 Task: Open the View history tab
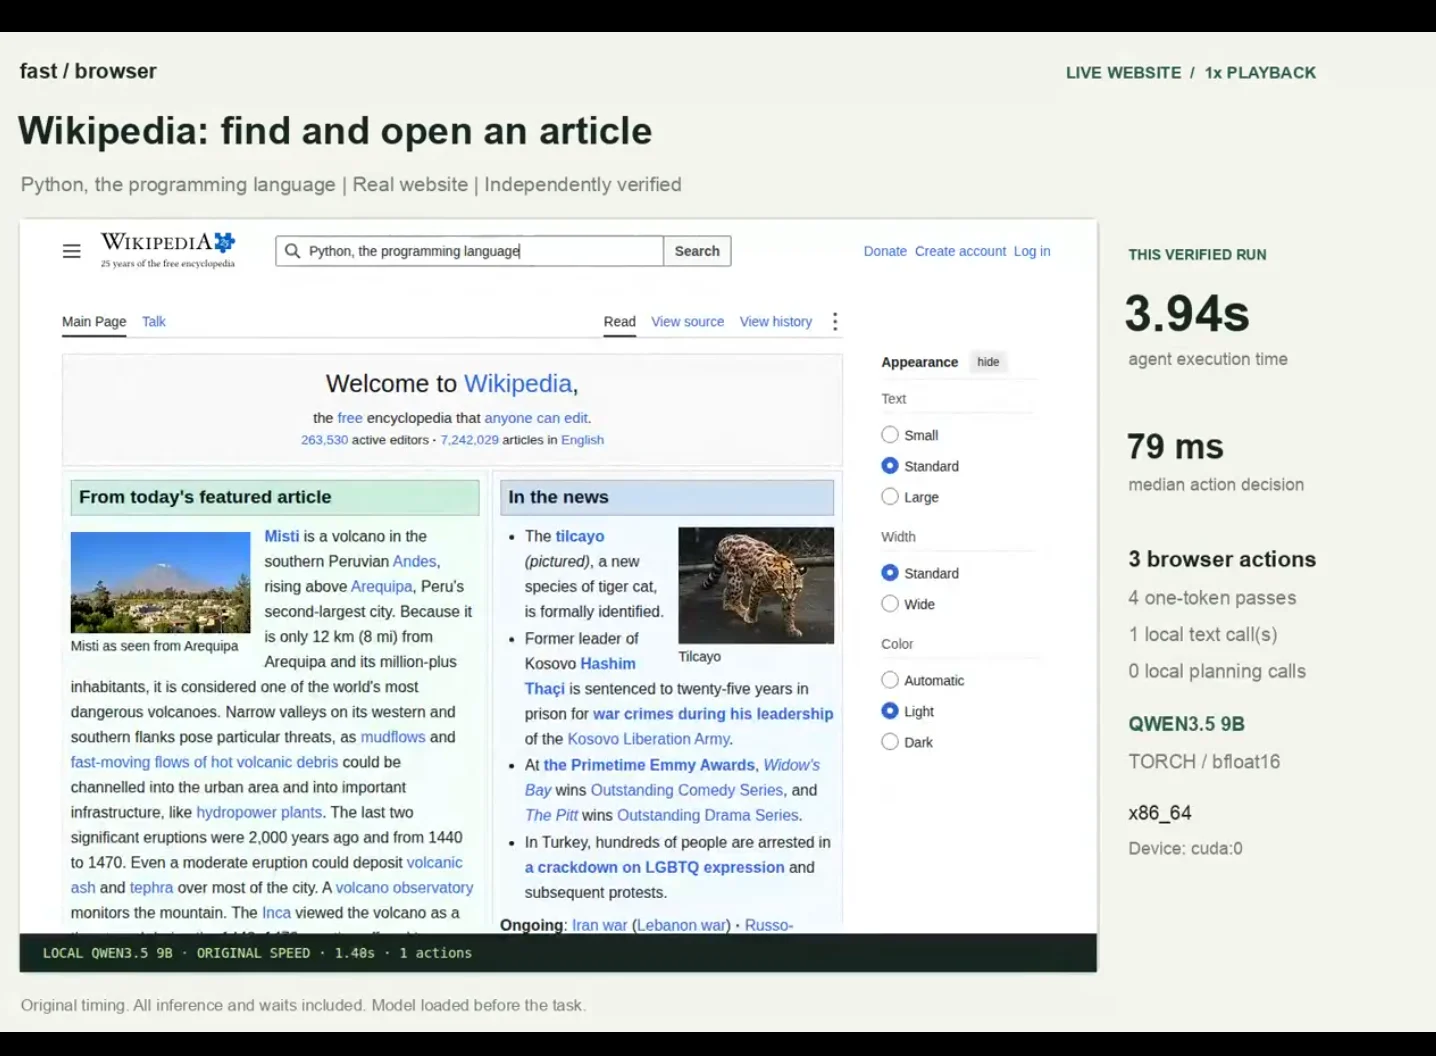point(776,321)
